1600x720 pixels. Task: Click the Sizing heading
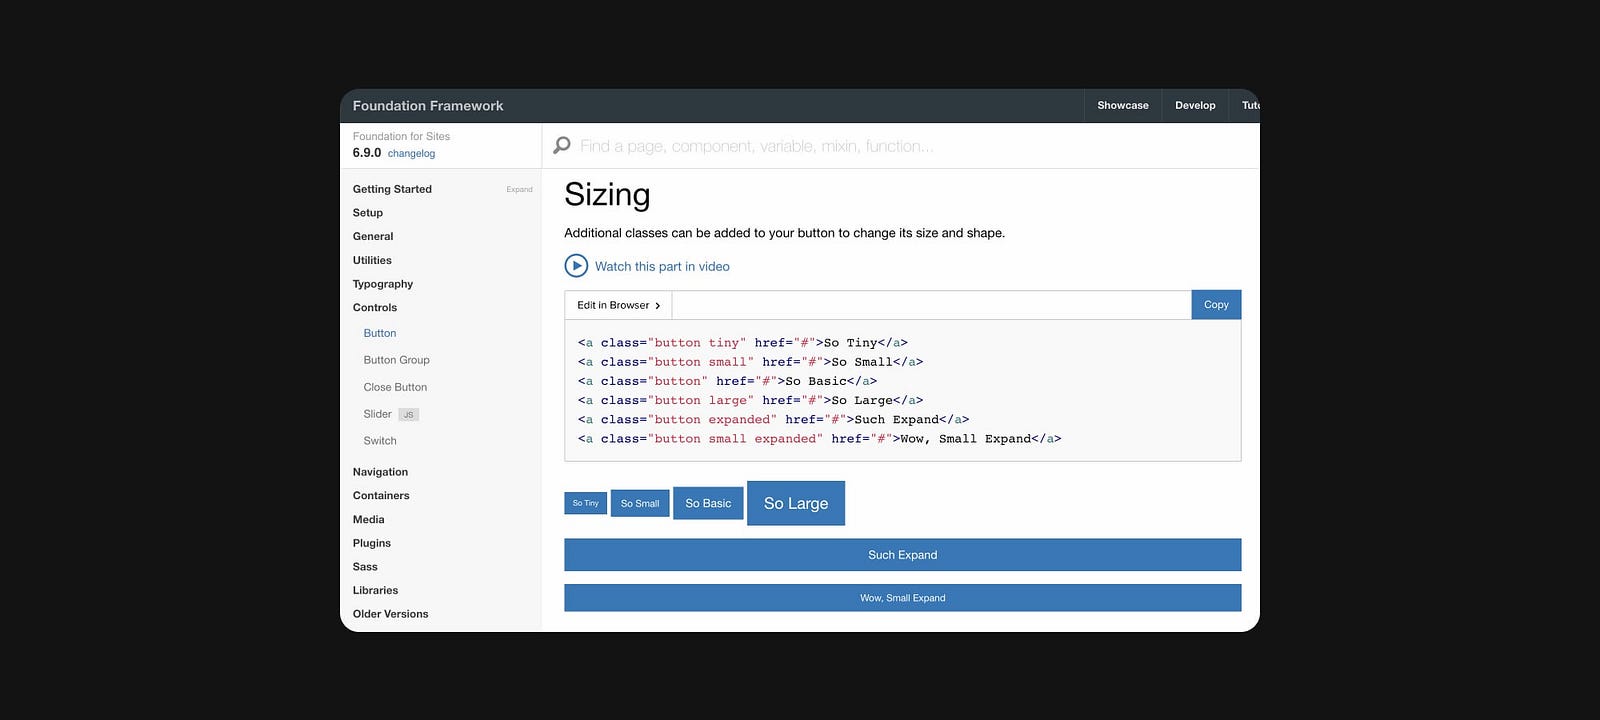pyautogui.click(x=607, y=195)
